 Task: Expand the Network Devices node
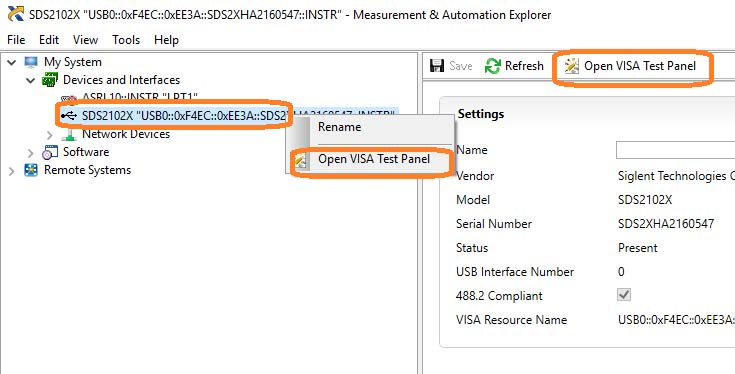[50, 135]
